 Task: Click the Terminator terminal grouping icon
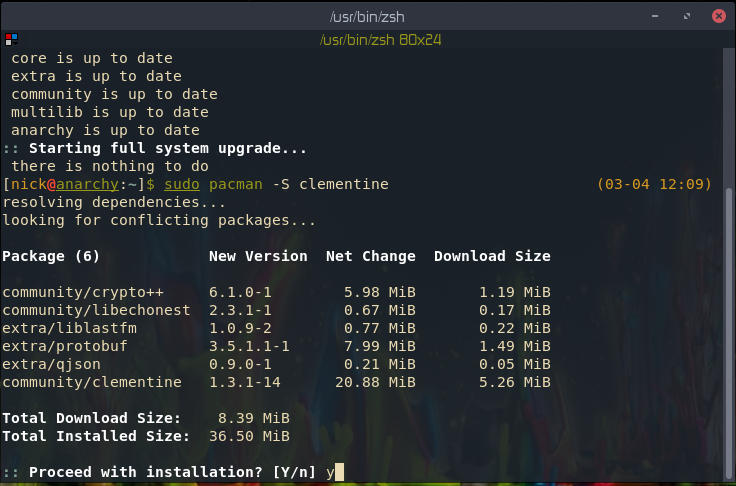pyautogui.click(x=10, y=39)
